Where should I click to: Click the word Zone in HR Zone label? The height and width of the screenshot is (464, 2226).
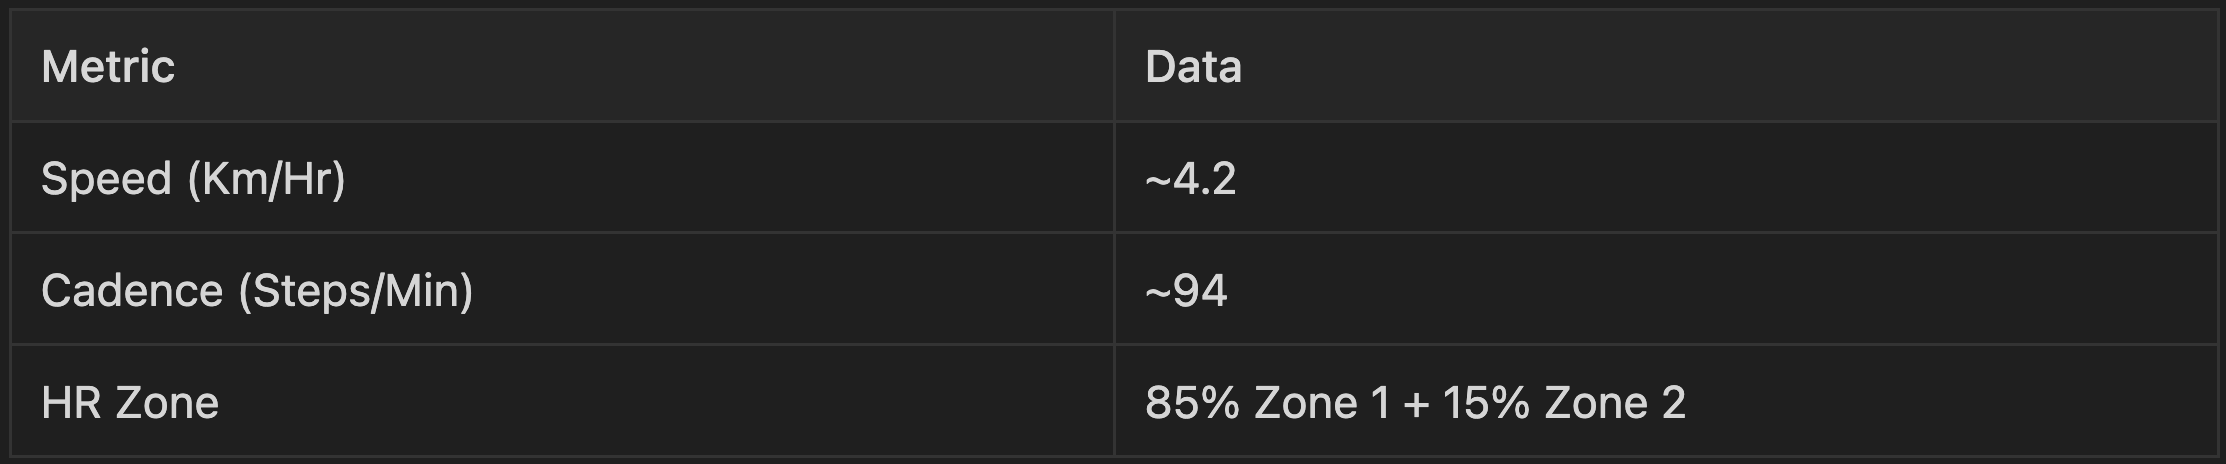click(x=167, y=403)
